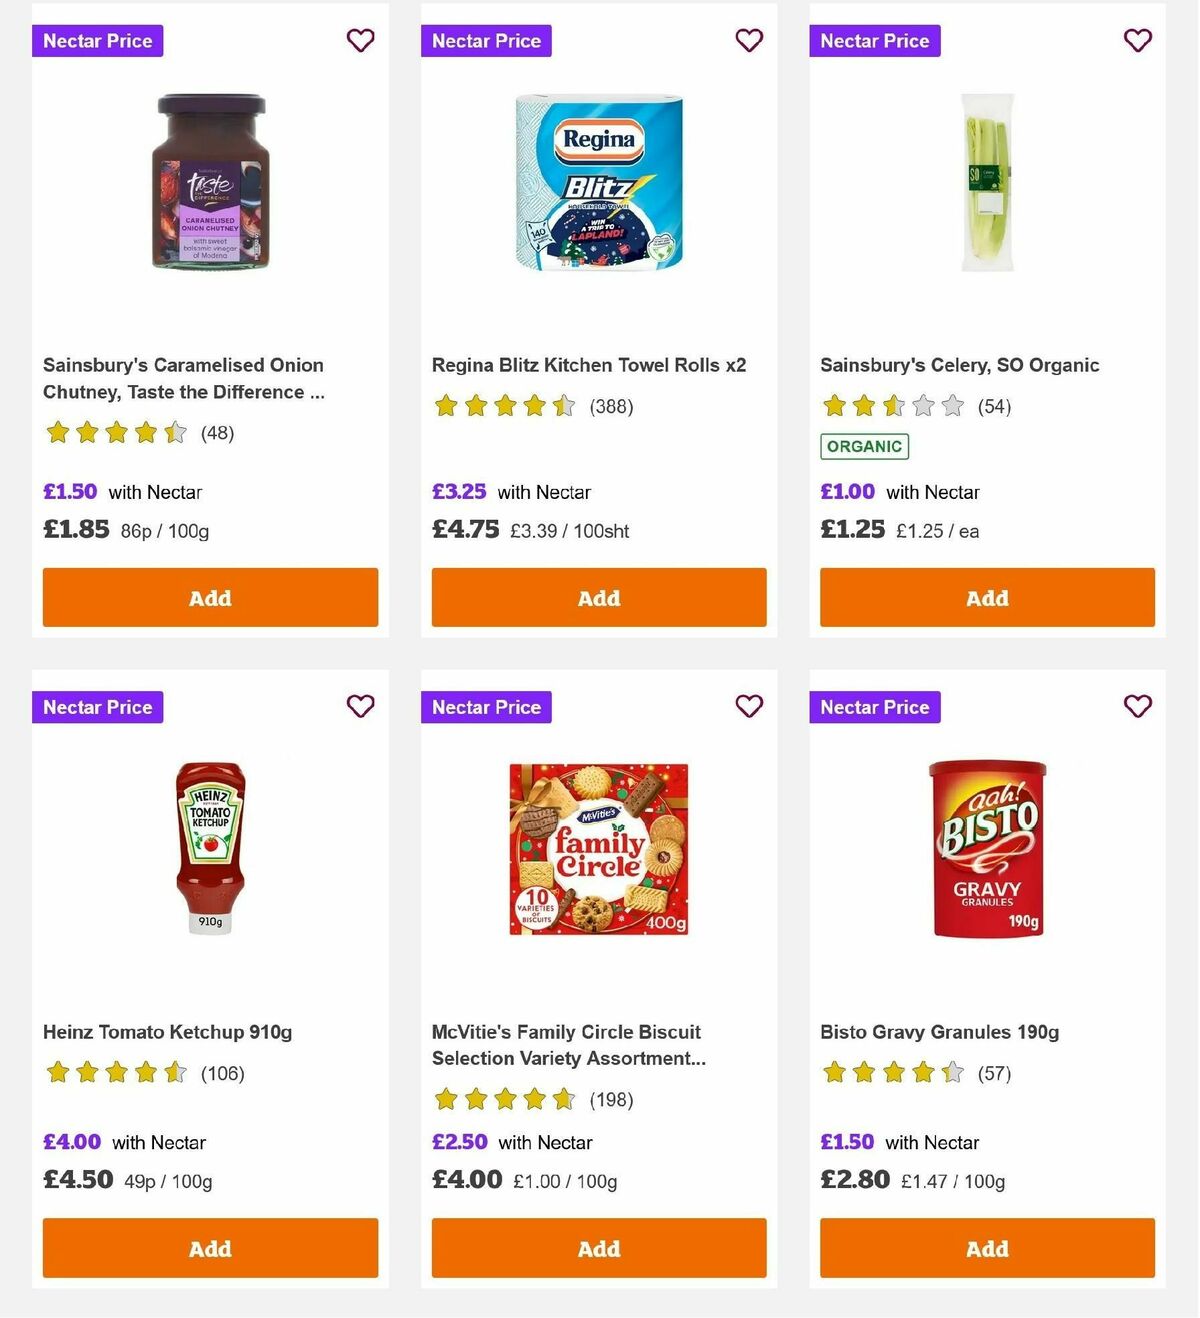Click the star rating on Heinz Tomato Ketchup
This screenshot has width=1200, height=1318.
point(116,1072)
